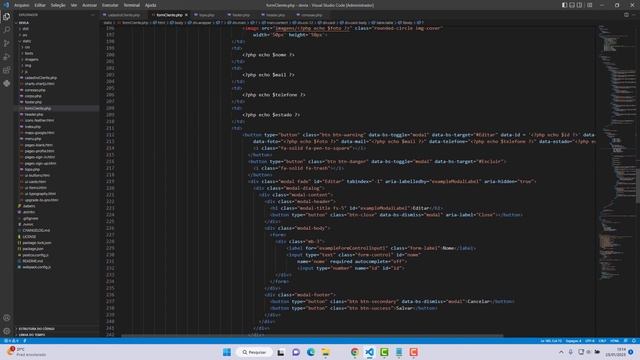Click the taskbar Pesquisar search box
This screenshot has width=640, height=360.
254,352
